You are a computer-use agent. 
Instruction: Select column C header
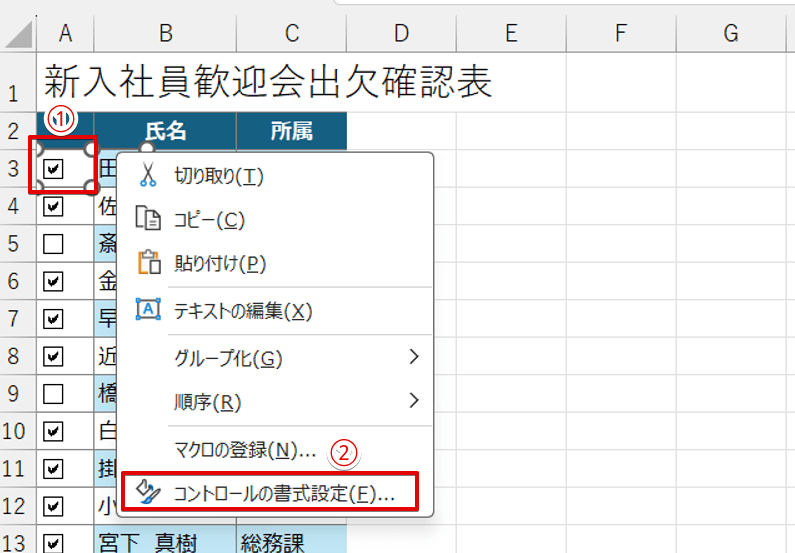[x=292, y=33]
